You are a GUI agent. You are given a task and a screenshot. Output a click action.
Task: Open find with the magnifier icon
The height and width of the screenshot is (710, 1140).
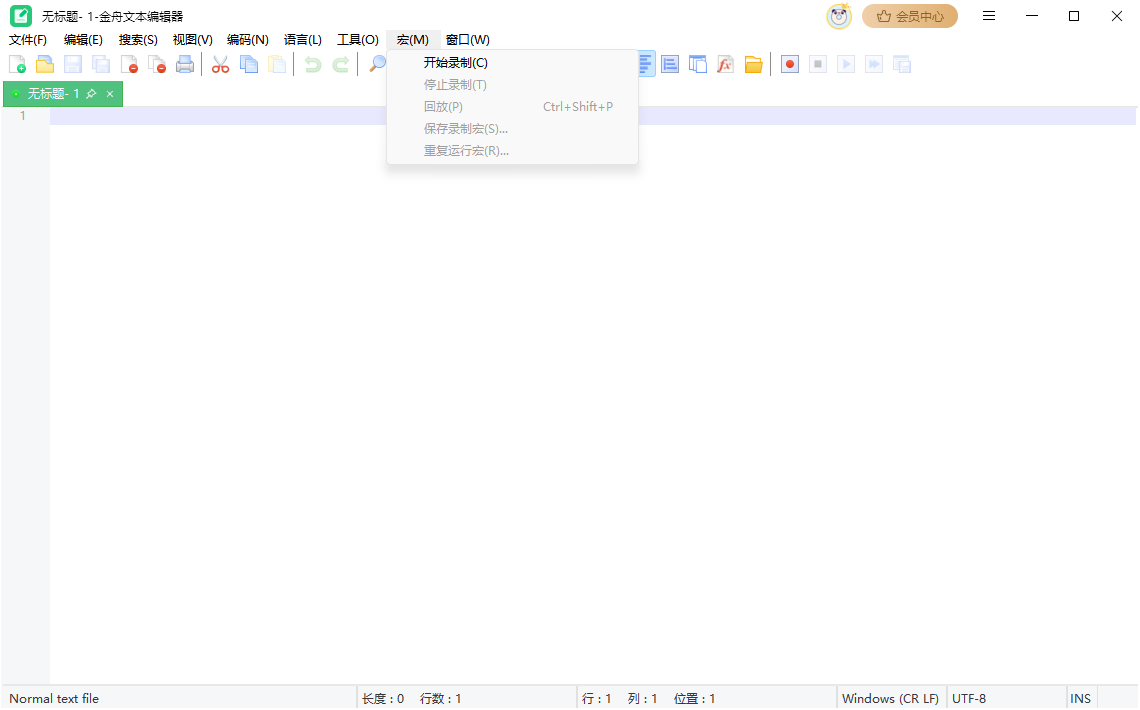(377, 64)
